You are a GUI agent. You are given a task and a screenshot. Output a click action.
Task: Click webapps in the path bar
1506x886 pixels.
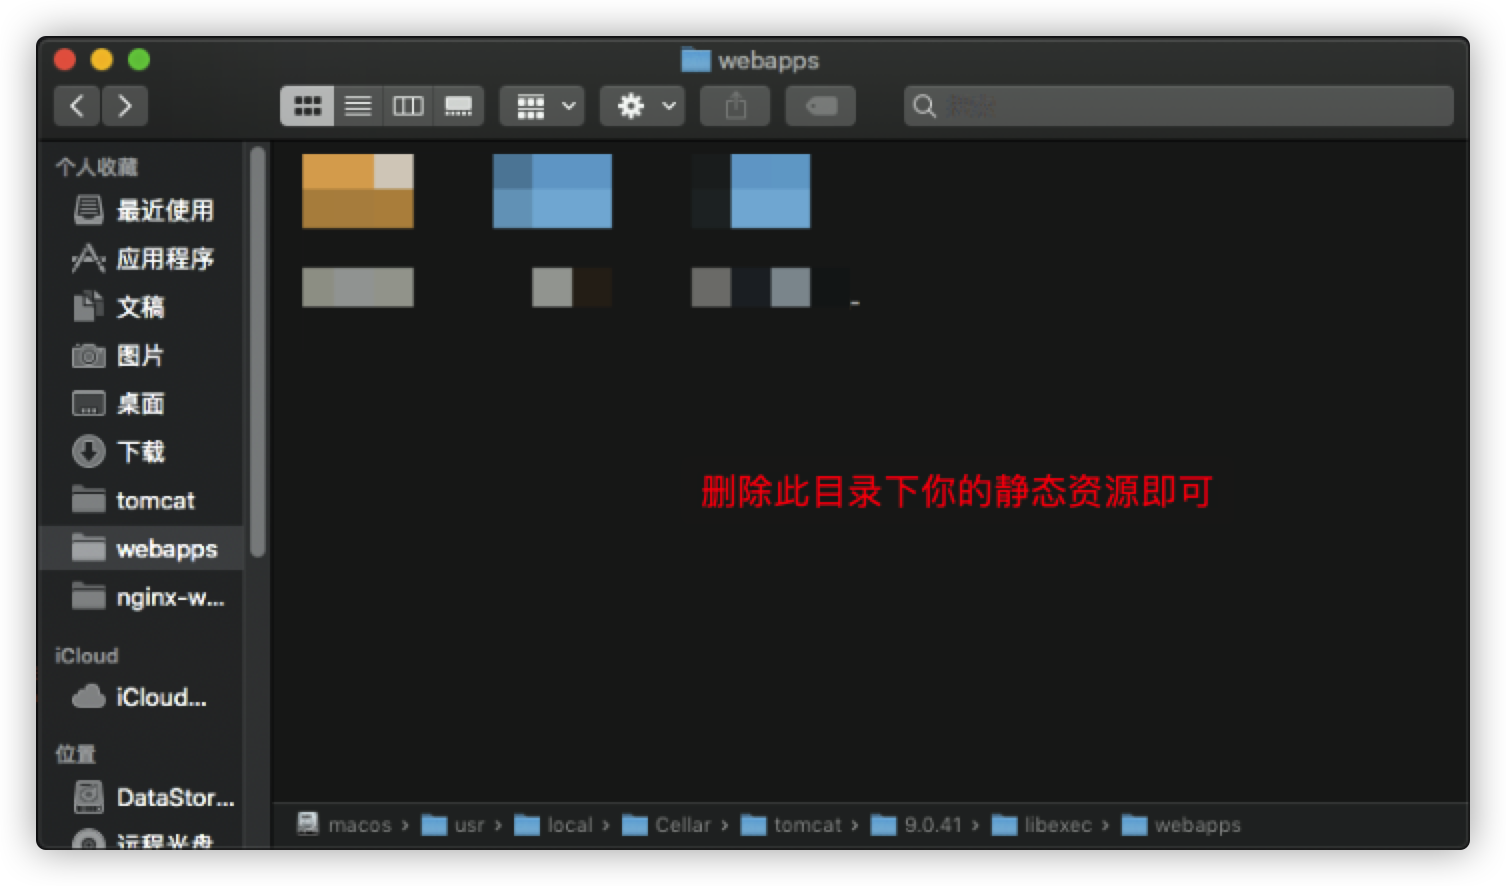tap(1182, 825)
